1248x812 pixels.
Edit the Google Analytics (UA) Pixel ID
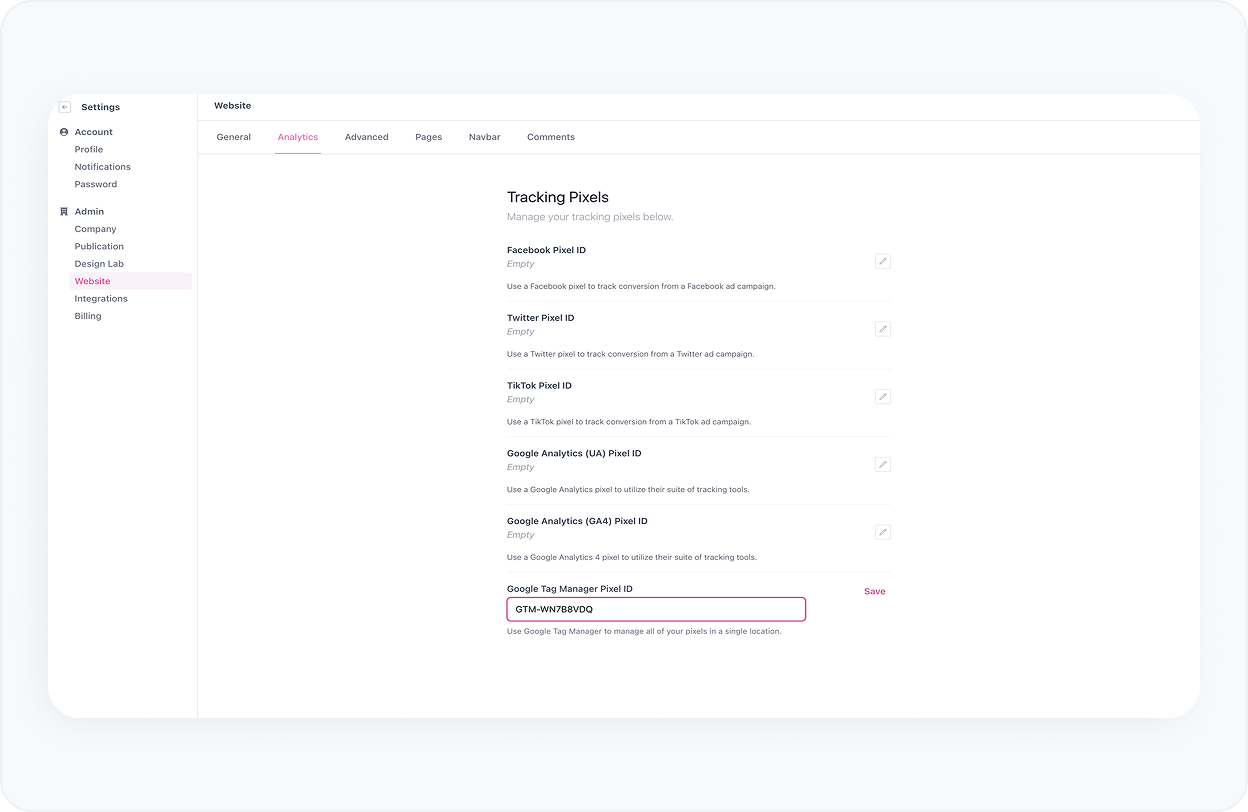[x=882, y=464]
